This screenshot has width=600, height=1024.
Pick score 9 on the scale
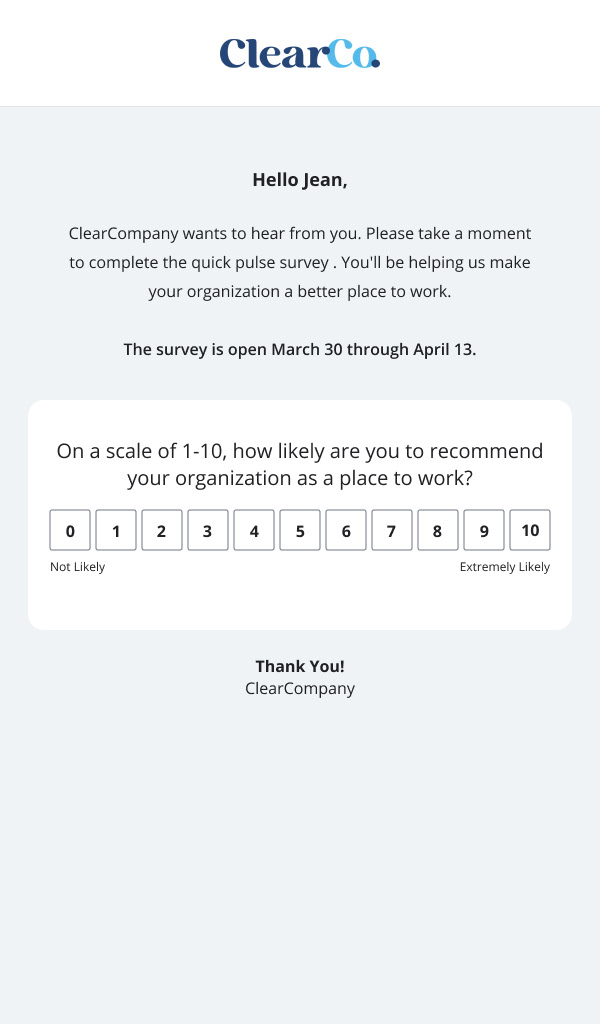[x=484, y=530]
